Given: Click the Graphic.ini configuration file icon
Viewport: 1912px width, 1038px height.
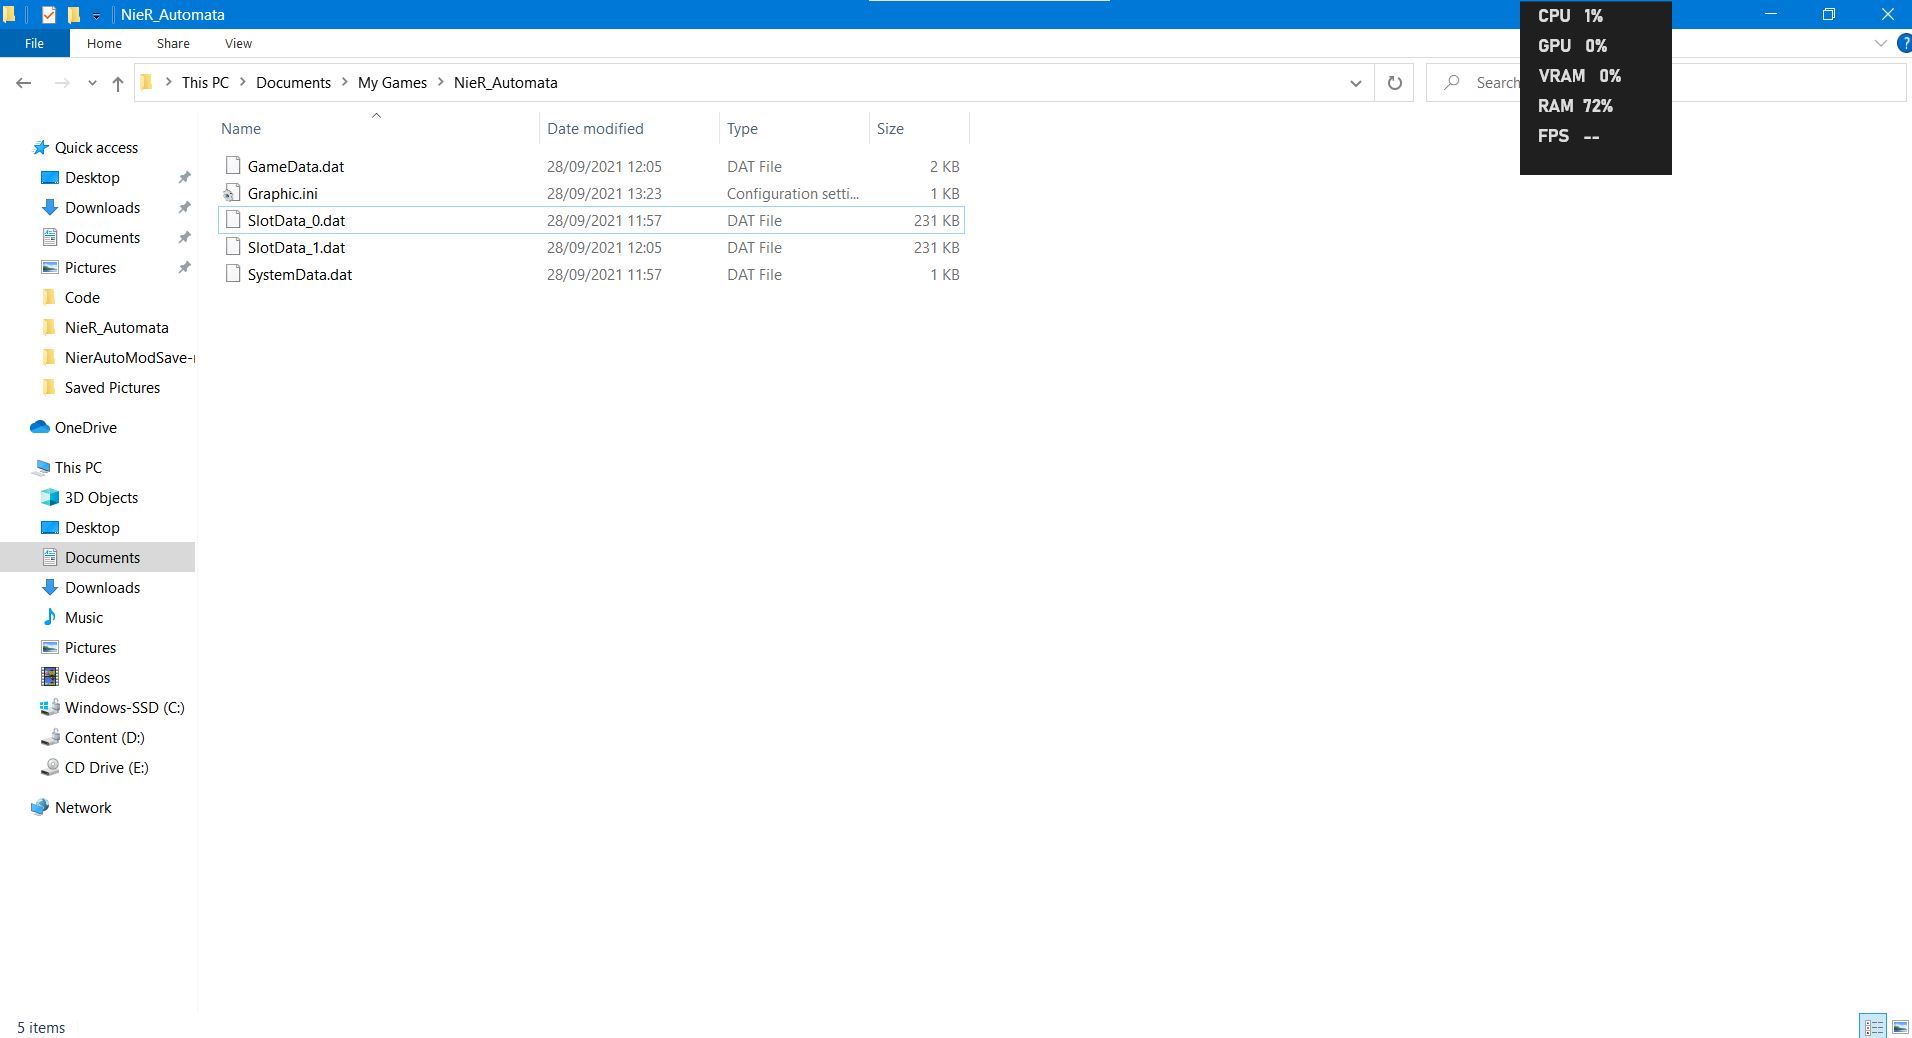Looking at the screenshot, I should (232, 193).
